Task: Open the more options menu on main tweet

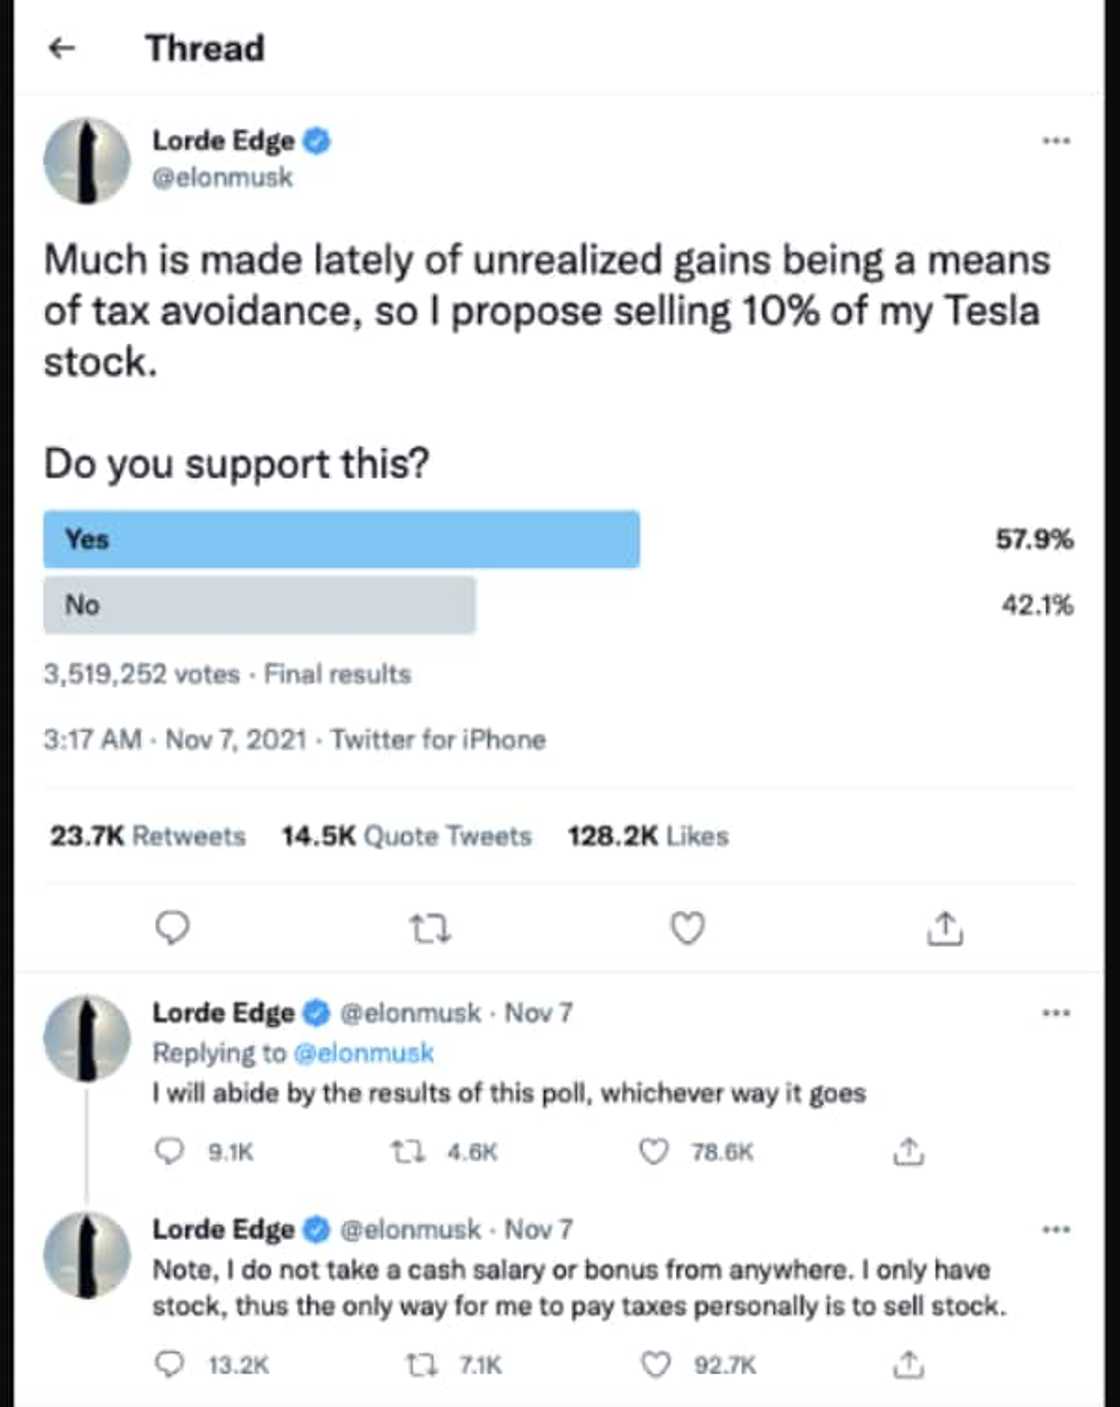Action: pyautogui.click(x=1056, y=141)
